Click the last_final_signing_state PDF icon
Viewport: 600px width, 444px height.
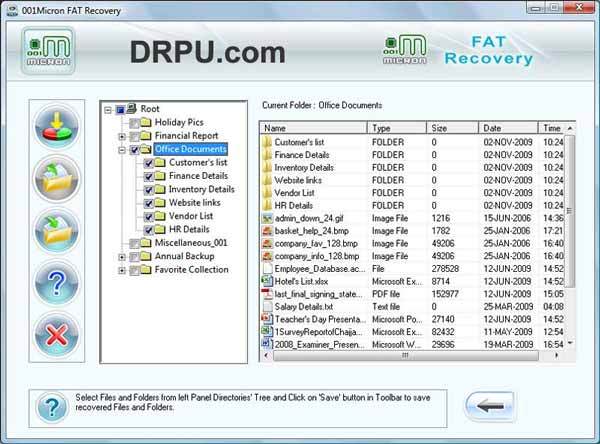[x=267, y=294]
